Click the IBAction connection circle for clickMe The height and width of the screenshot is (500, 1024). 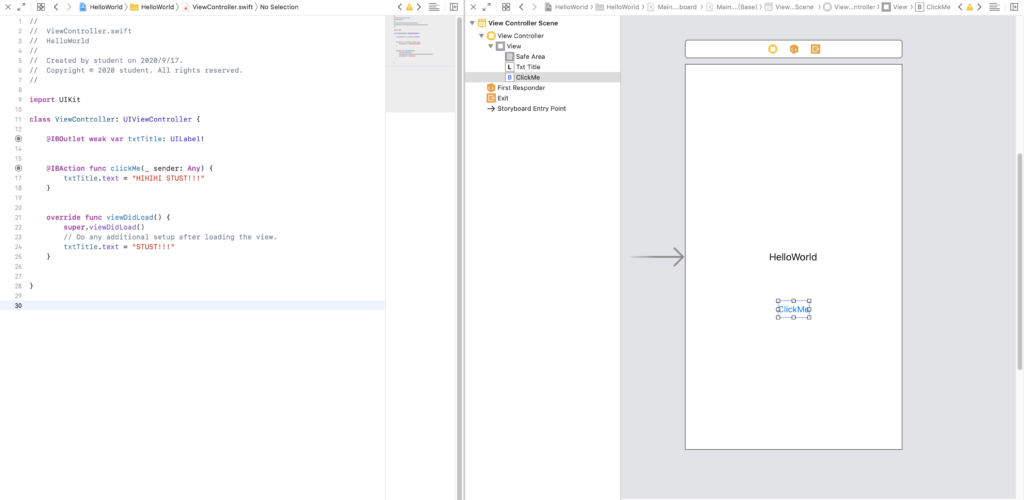(x=19, y=168)
